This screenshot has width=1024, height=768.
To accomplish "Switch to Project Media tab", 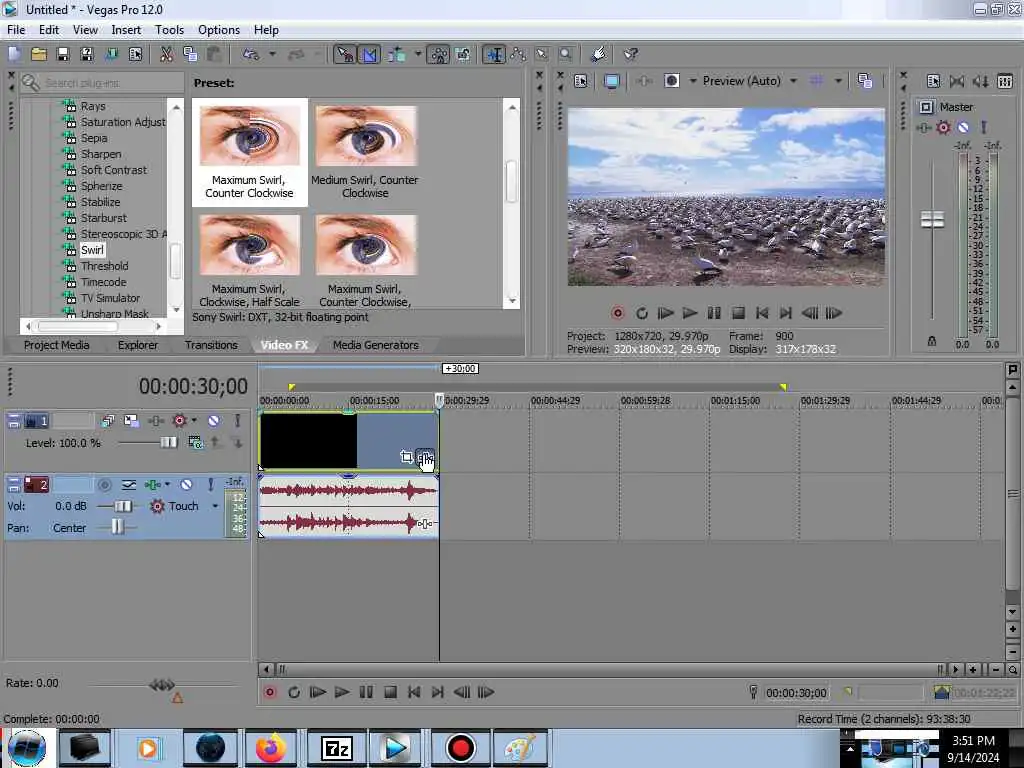I will tap(56, 345).
